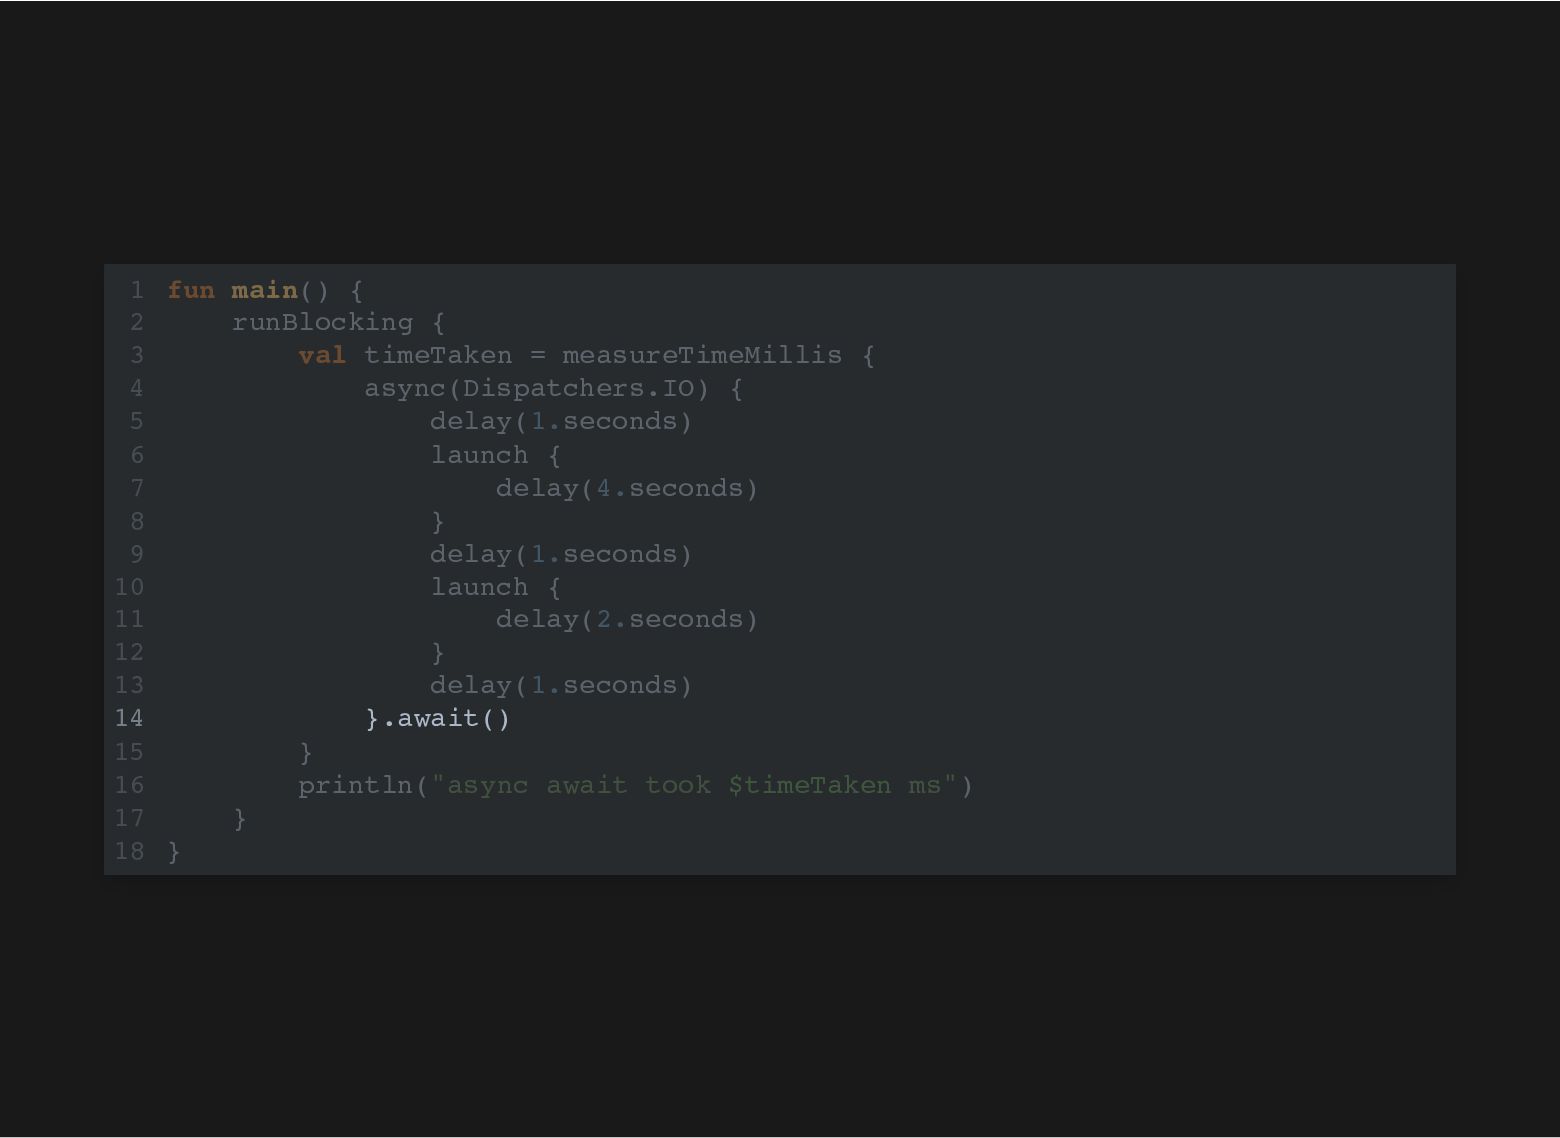This screenshot has height=1138, width=1560.
Task: Click line number 18 in the gutter
Action: [129, 851]
